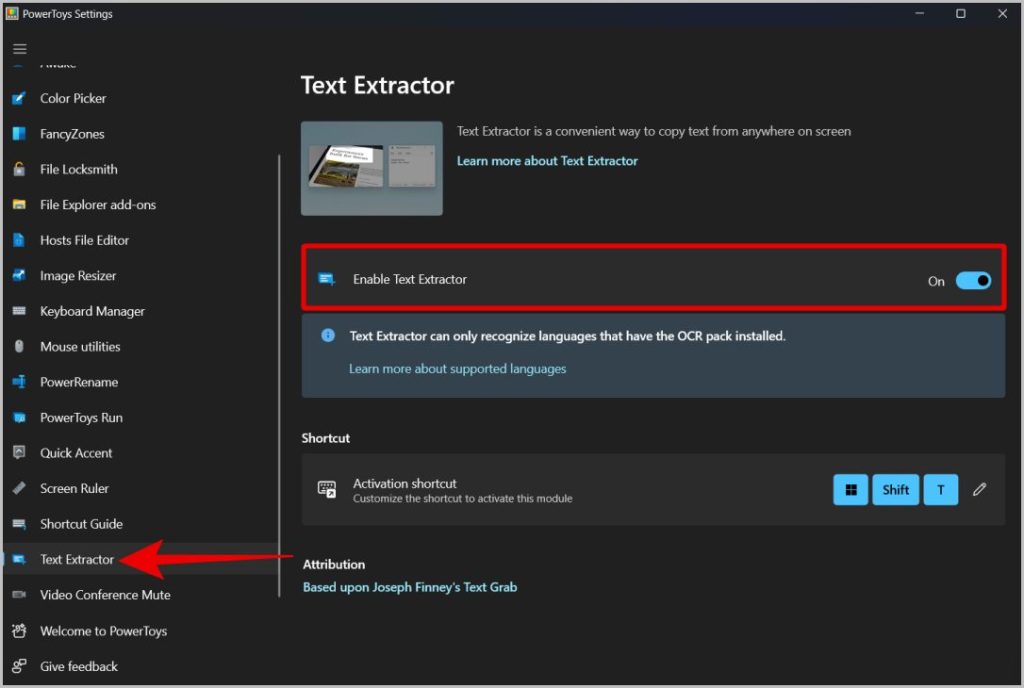Click the Enable Text Extractor module icon

coord(327,279)
